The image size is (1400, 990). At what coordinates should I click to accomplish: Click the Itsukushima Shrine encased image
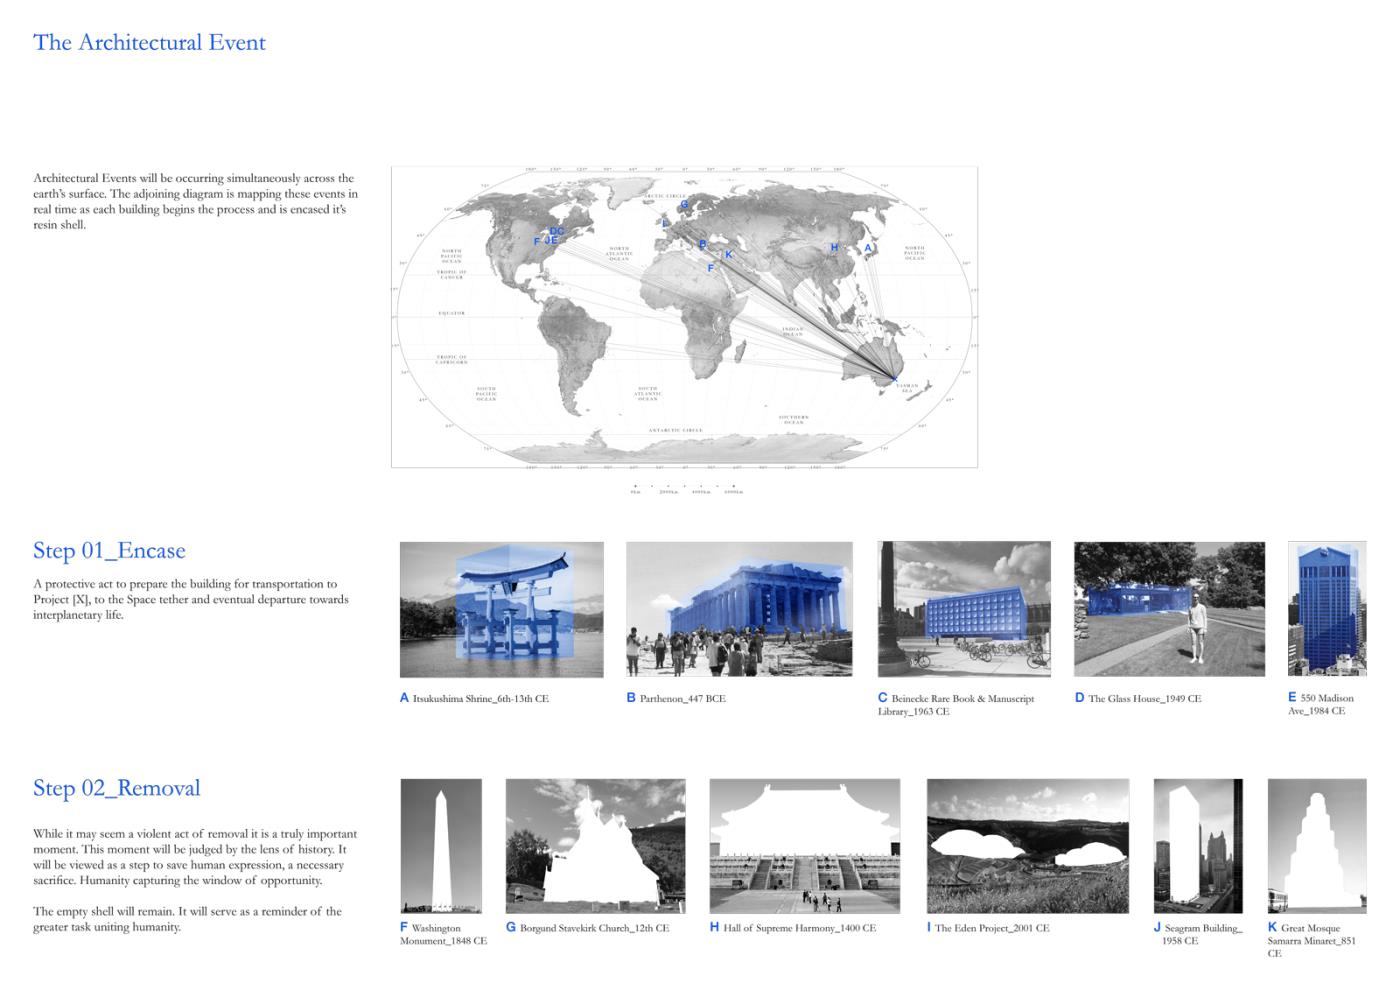pos(502,610)
